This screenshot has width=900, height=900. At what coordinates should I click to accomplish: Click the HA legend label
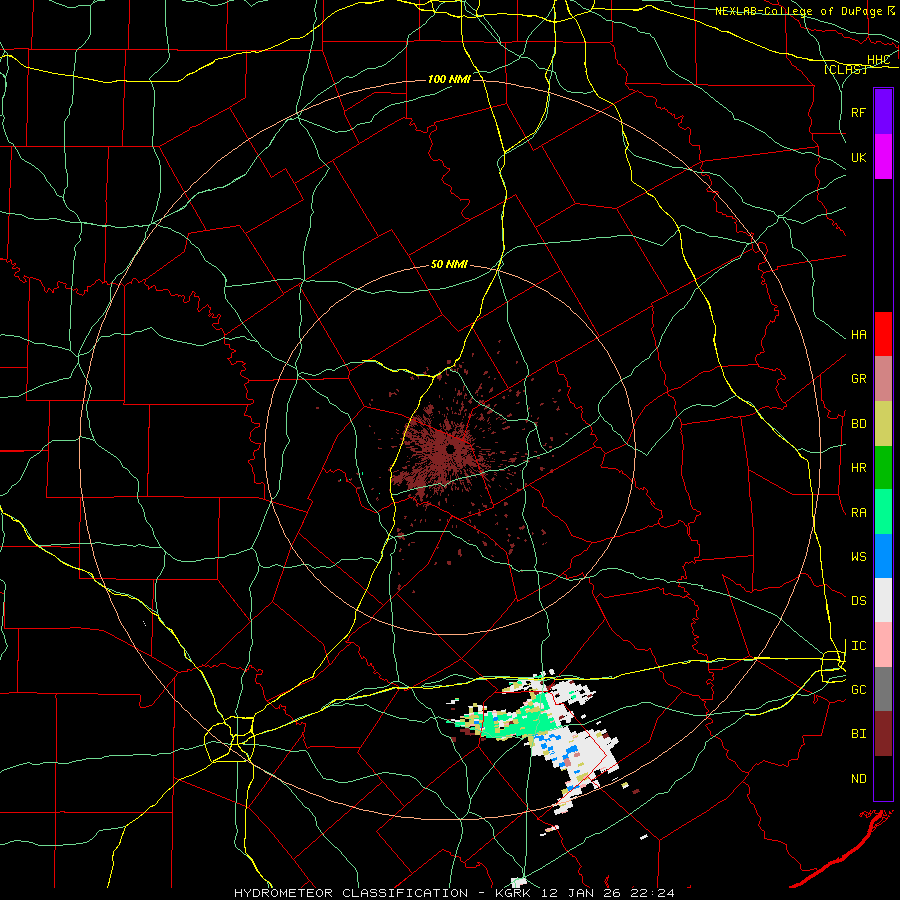click(858, 335)
